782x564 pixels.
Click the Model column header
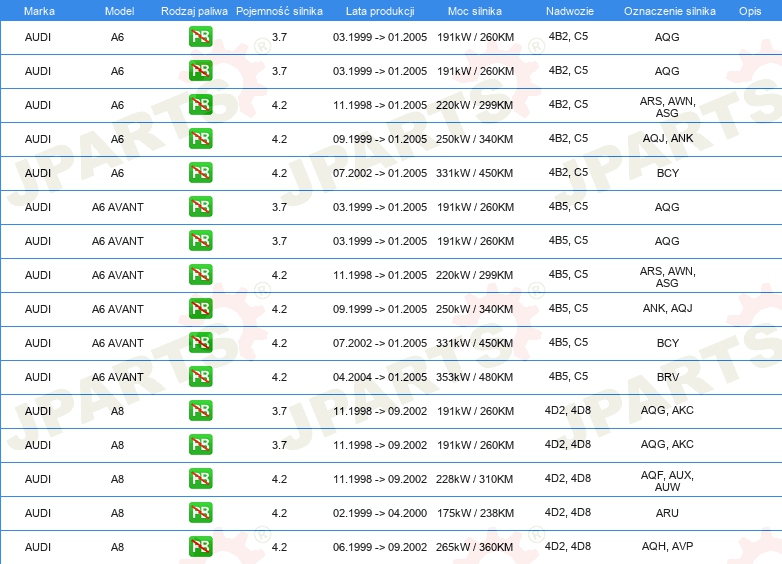pos(119,11)
